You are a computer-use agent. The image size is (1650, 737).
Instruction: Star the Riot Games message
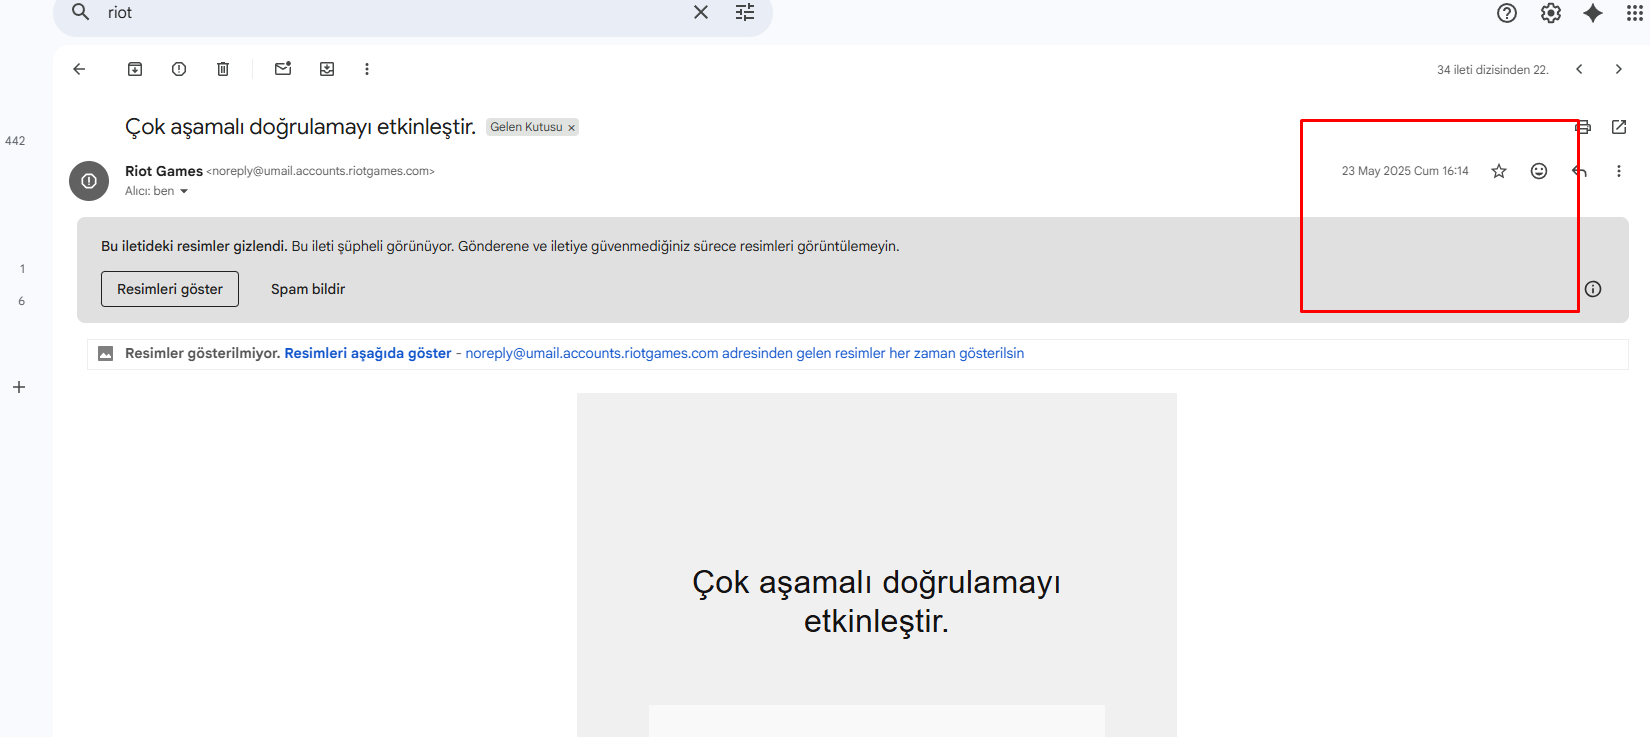(x=1499, y=171)
